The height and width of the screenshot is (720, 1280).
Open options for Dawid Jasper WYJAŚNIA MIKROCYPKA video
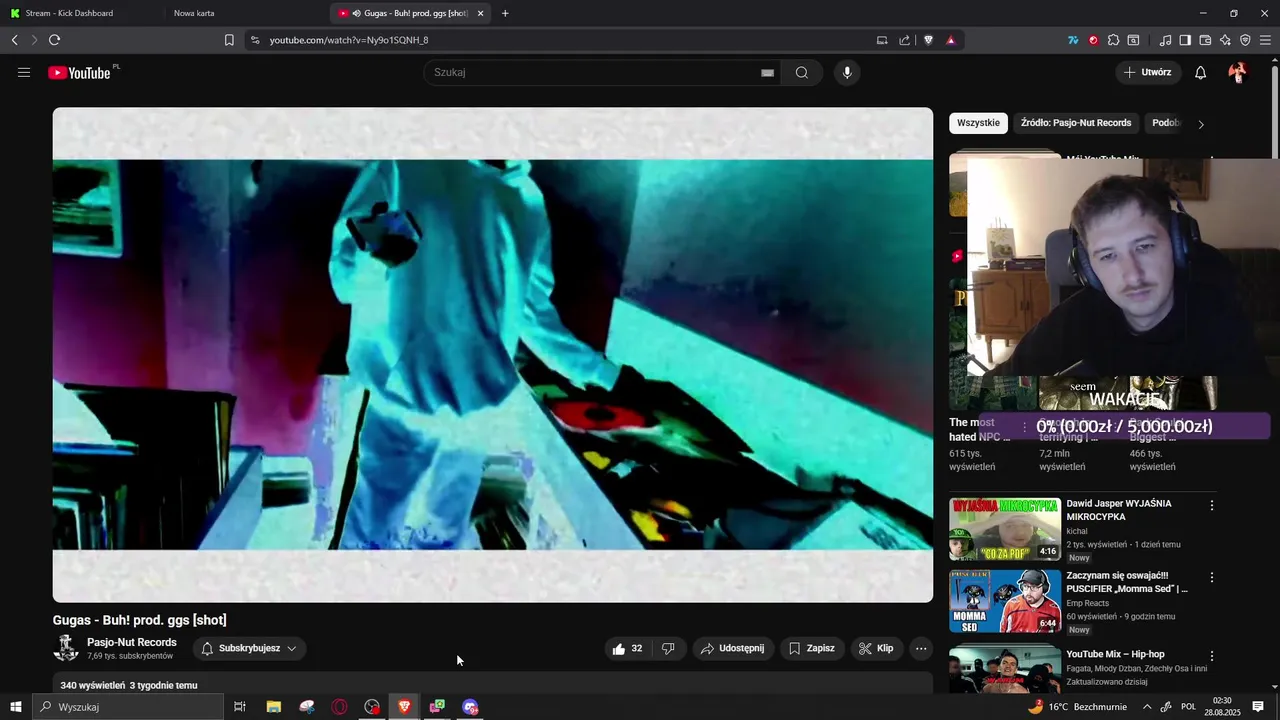1211,505
